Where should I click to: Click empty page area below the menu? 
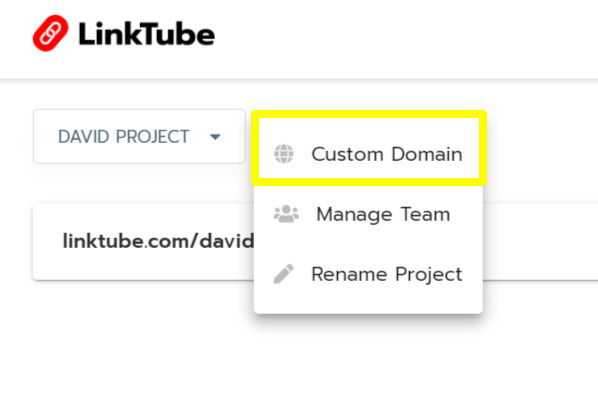pyautogui.click(x=368, y=360)
